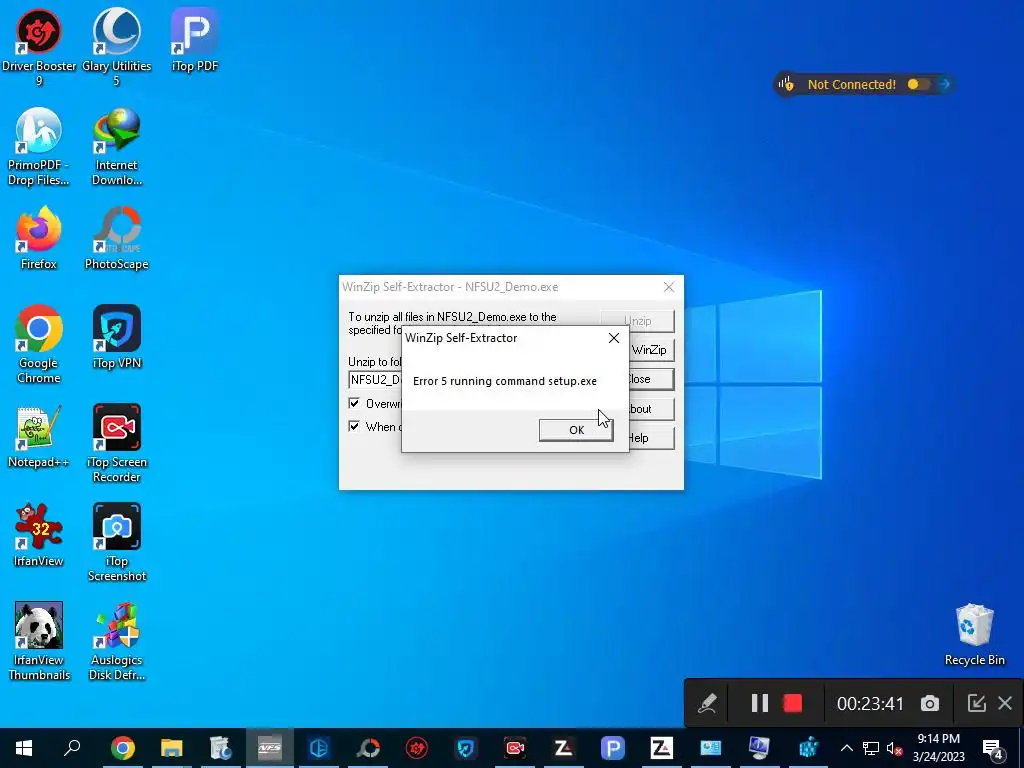1024x768 pixels.
Task: Open taskbar search magnifier
Action: (72, 748)
